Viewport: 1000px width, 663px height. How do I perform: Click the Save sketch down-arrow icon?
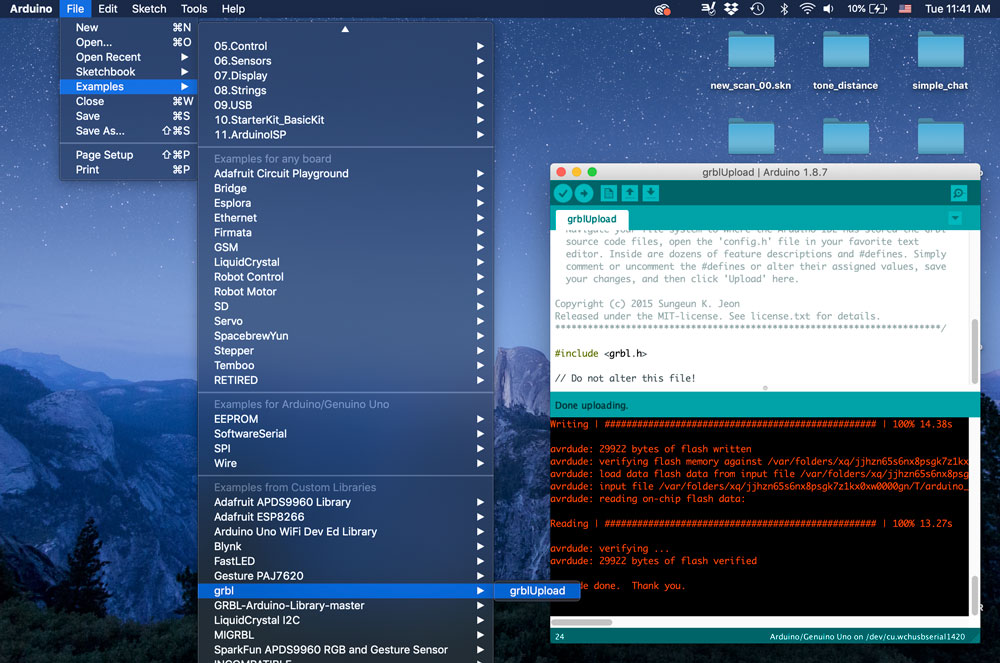tap(651, 193)
